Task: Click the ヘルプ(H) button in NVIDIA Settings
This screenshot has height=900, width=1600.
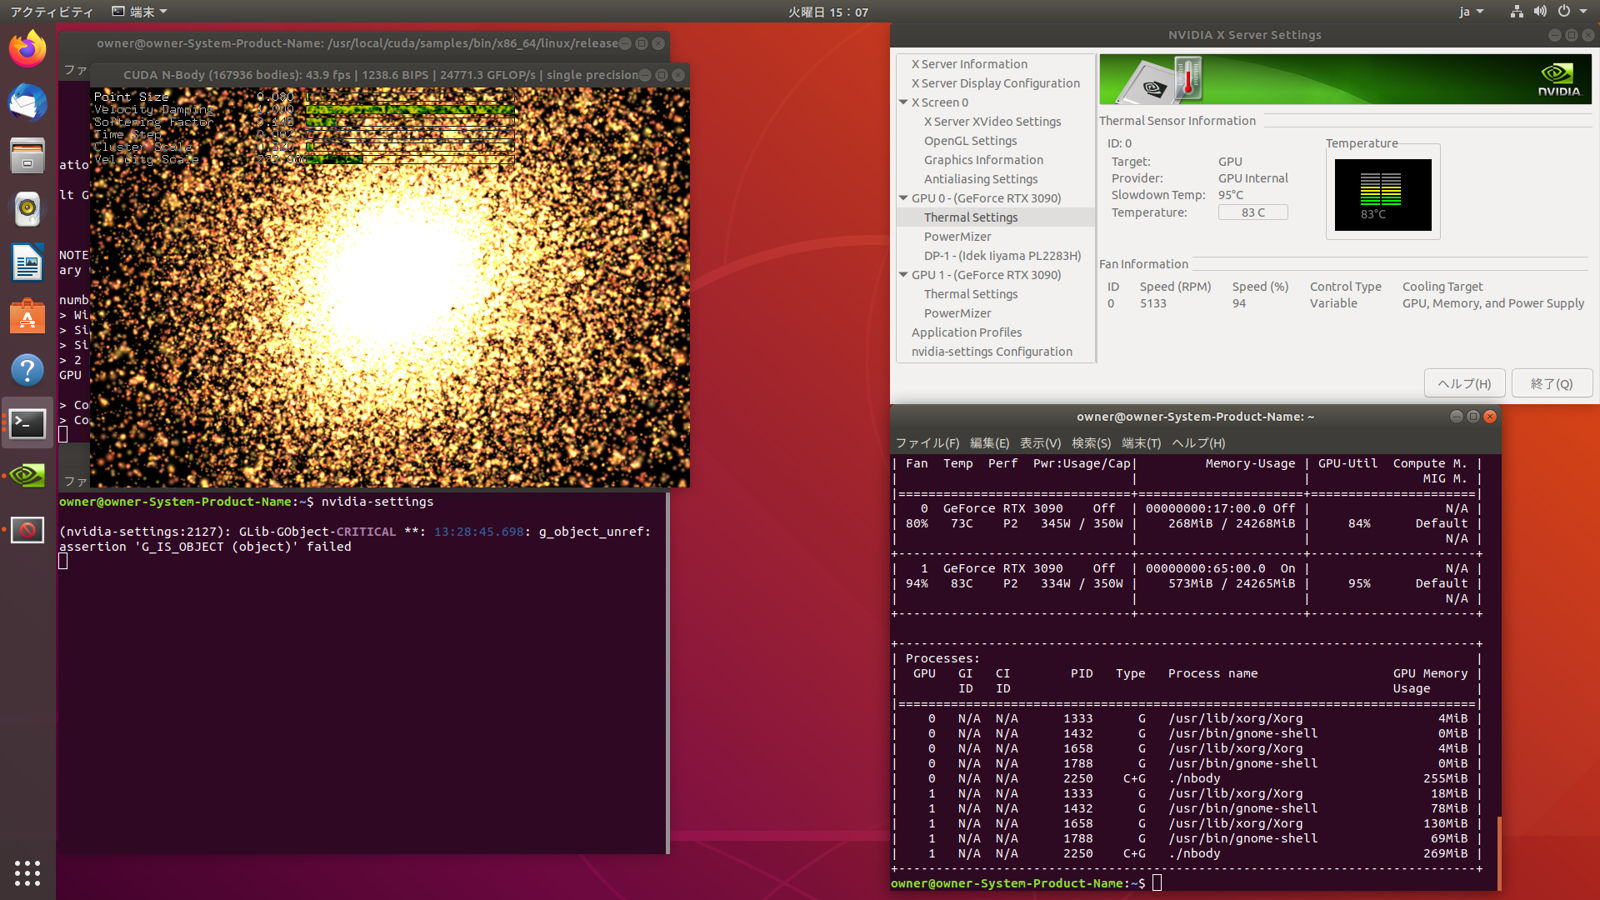Action: 1464,383
